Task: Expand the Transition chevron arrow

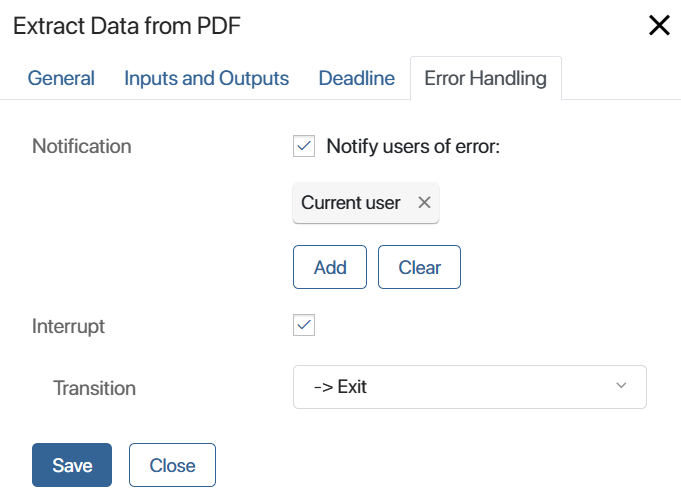Action: pos(621,386)
